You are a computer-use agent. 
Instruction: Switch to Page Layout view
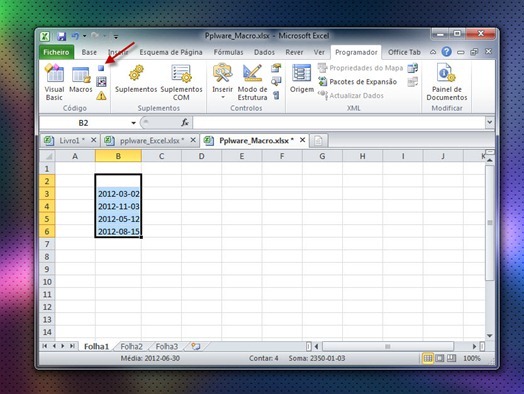[x=440, y=359]
